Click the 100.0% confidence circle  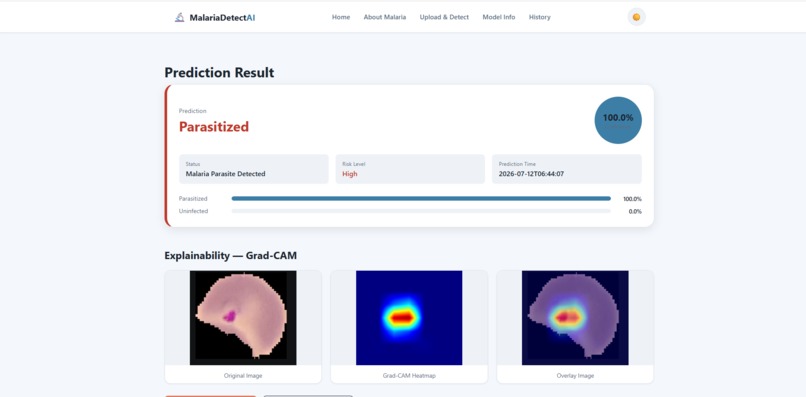(618, 120)
